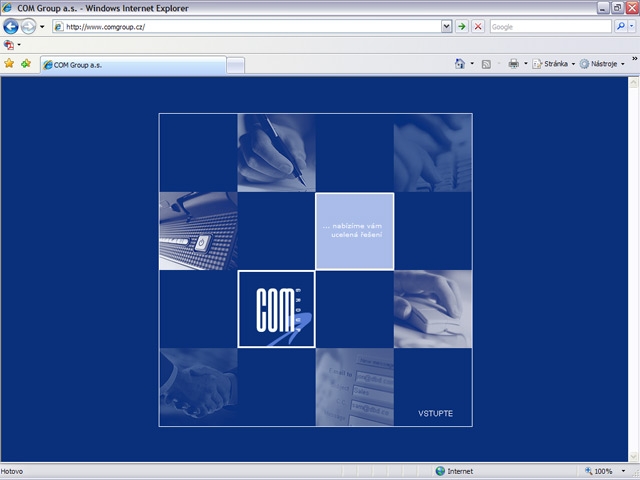The height and width of the screenshot is (480, 640).
Task: Click the Internet security zone indicator
Action: pos(454,471)
